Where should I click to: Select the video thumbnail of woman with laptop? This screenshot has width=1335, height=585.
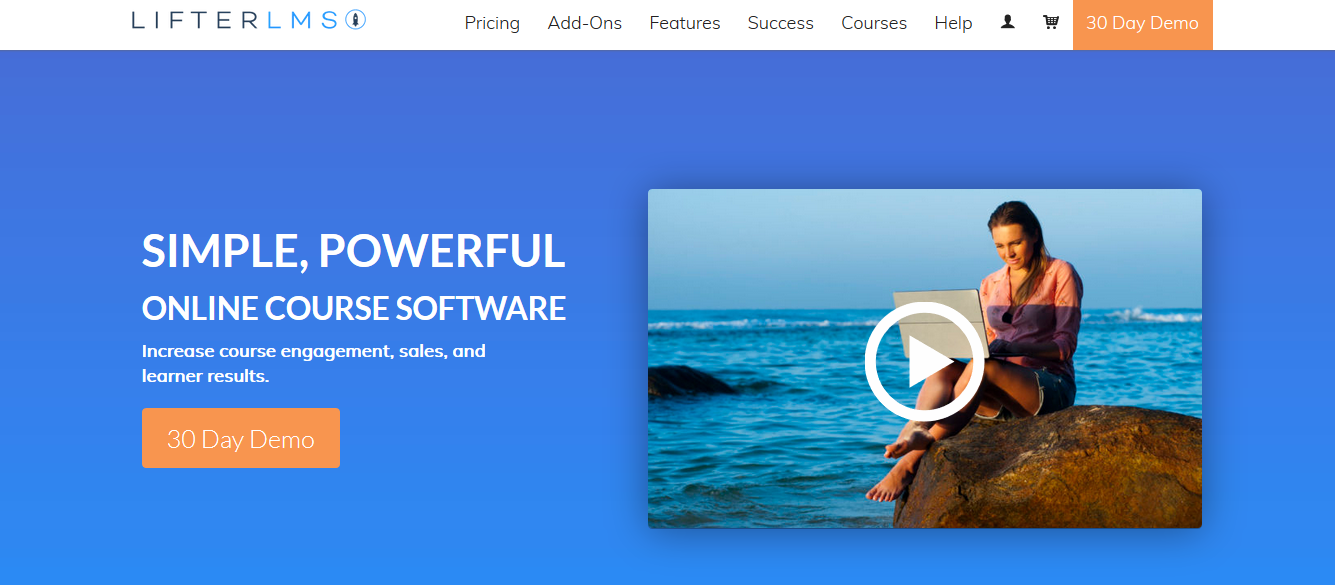[x=925, y=358]
